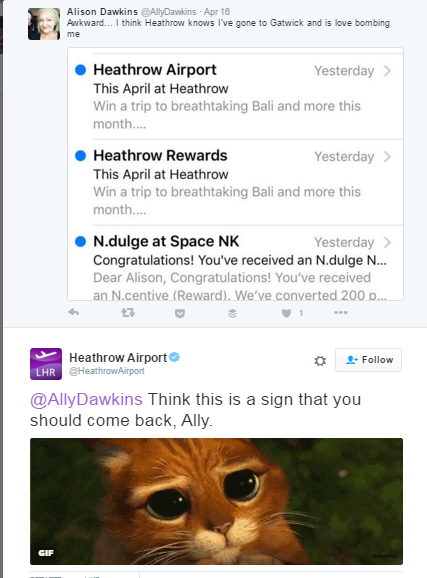
Task: Click the verified badge next to Heathrow Airport
Action: (175, 357)
